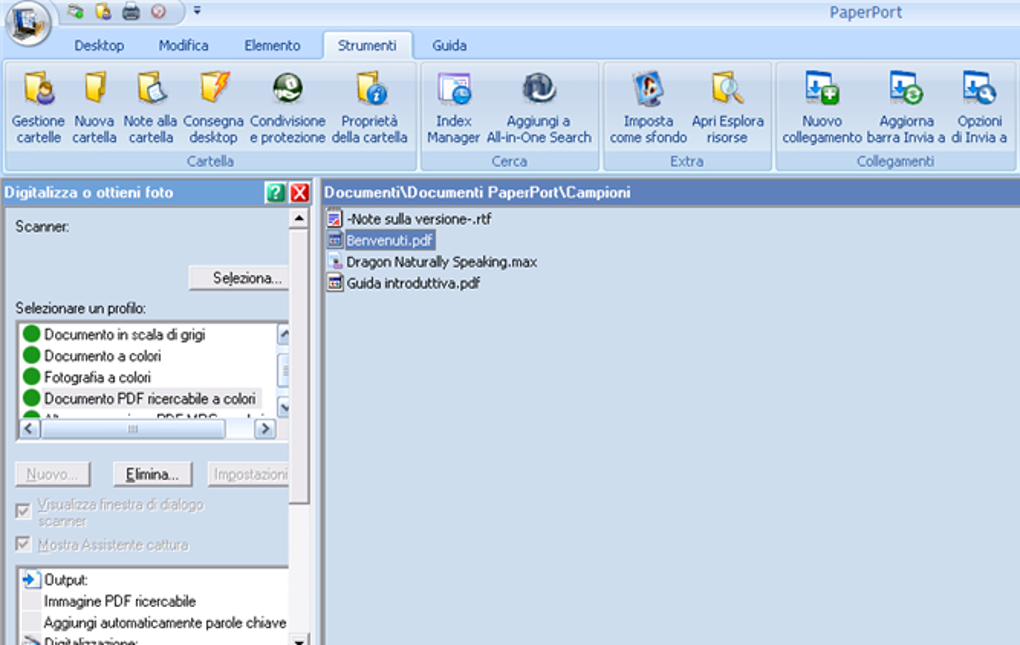The height and width of the screenshot is (645, 1020).
Task: Select file Benvenuti.pdf
Action: click(389, 241)
